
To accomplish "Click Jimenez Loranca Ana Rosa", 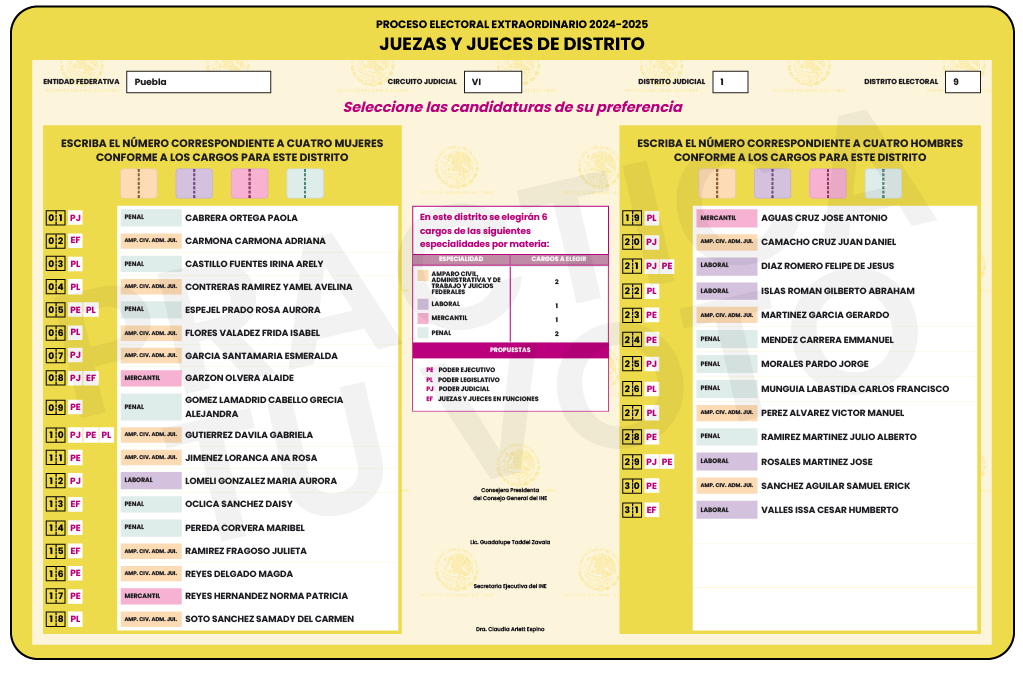I will (x=251, y=458).
